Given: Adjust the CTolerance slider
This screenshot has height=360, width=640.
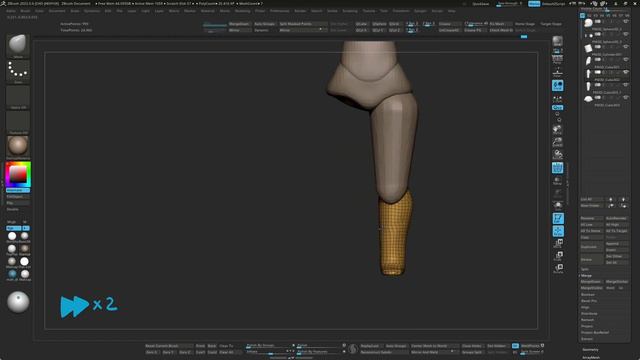Looking at the screenshot, I should 475,24.
